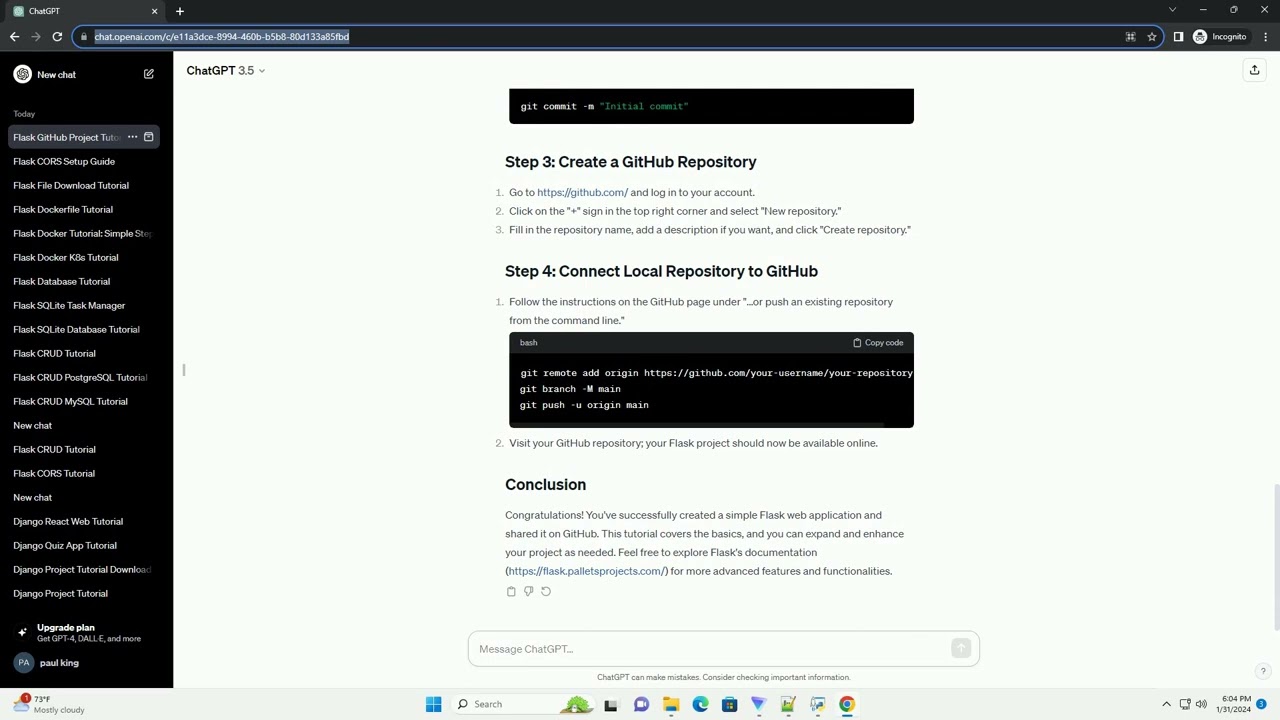Show hidden system tray icons
The image size is (1280, 720).
(x=1166, y=704)
